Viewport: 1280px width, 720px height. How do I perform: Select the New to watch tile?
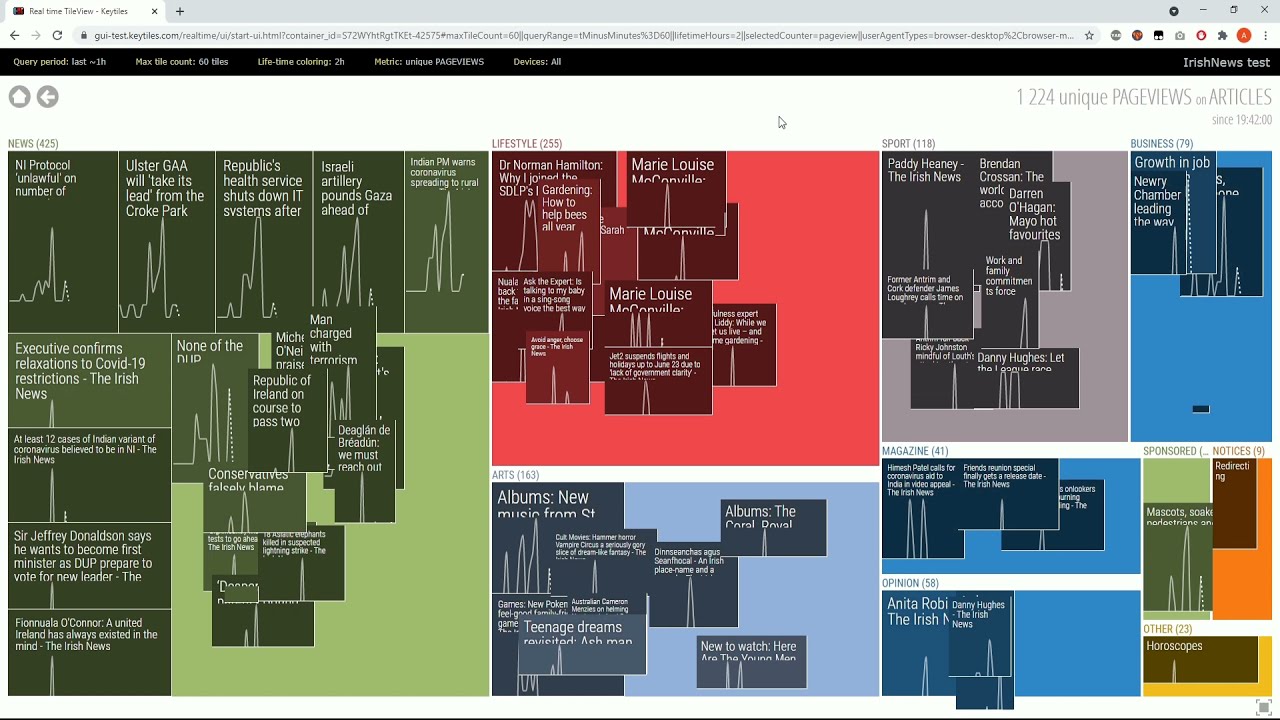751,661
